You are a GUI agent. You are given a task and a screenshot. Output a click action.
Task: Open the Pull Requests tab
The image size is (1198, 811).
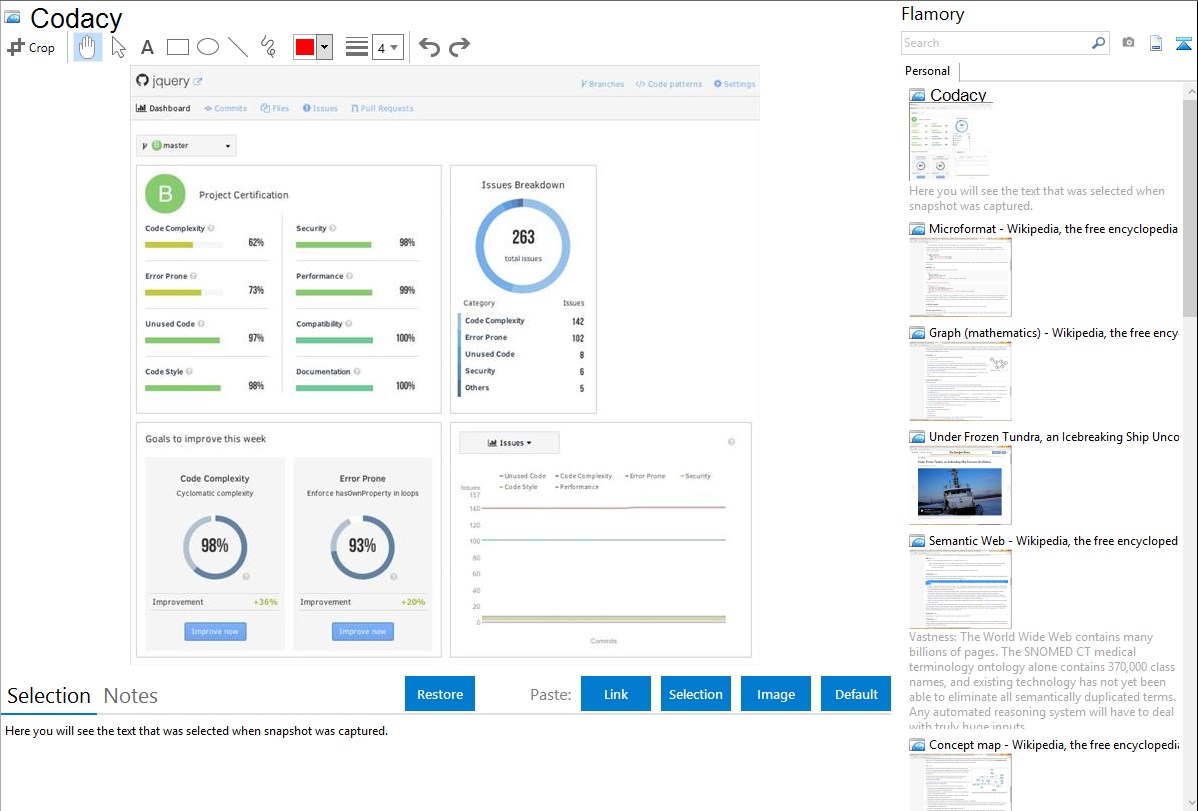tap(382, 109)
